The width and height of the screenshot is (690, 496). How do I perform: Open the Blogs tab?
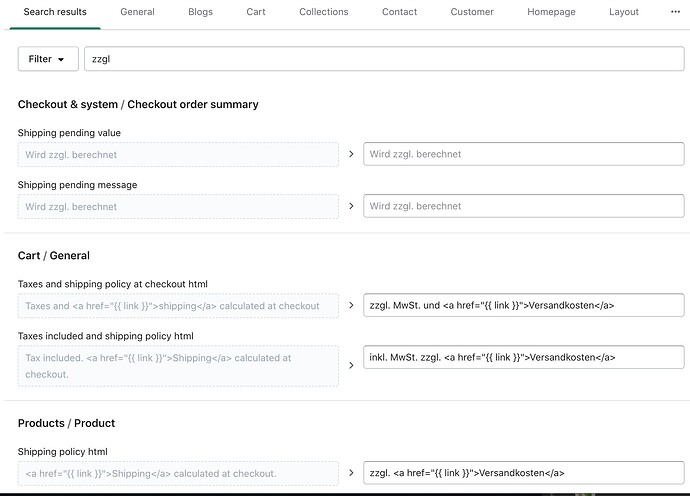[200, 12]
